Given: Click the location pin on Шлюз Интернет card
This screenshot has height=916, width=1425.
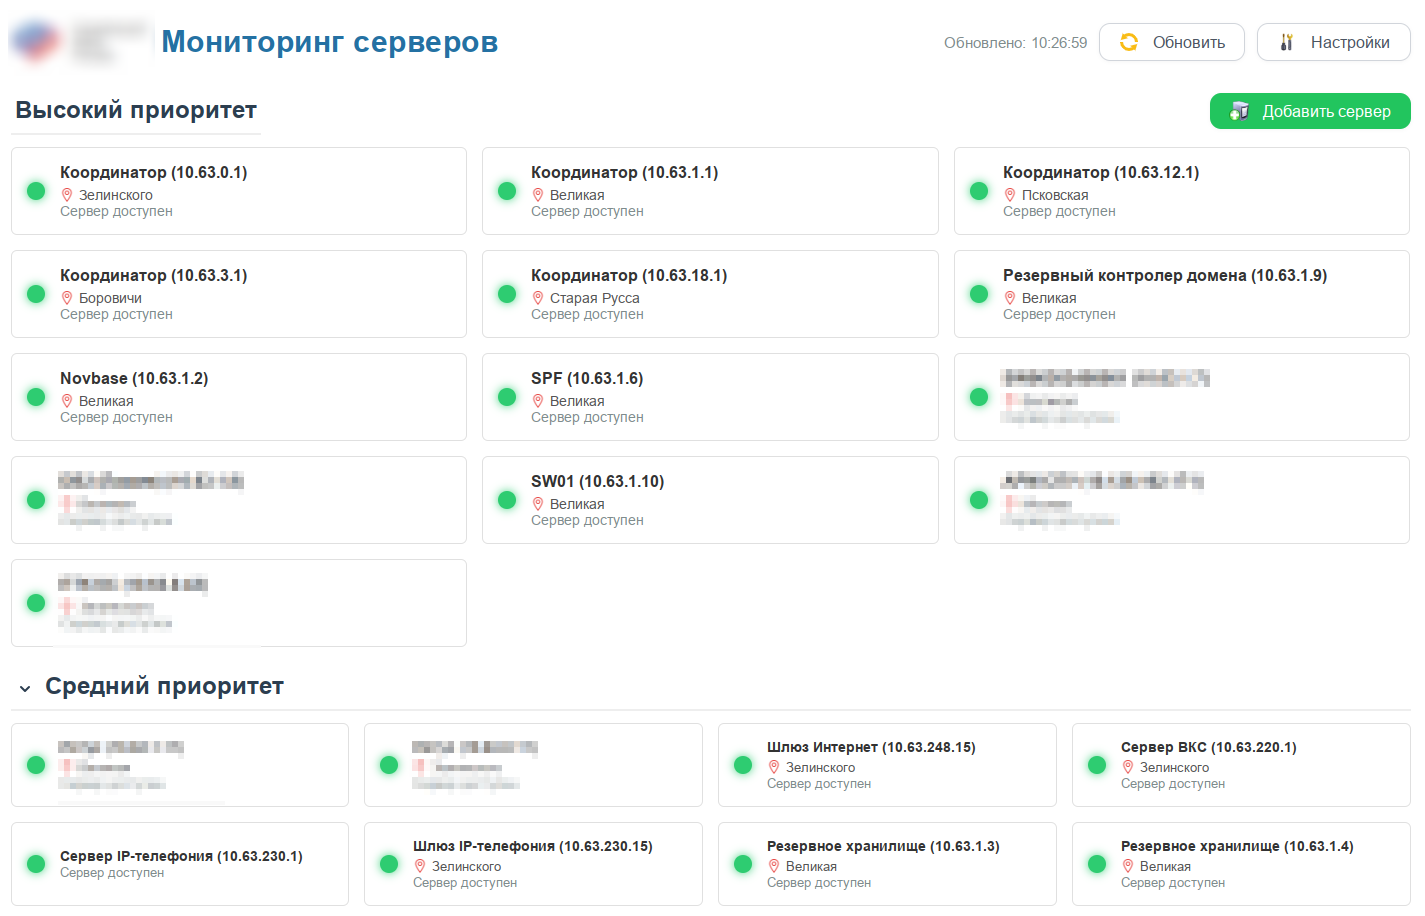Looking at the screenshot, I should tap(773, 765).
